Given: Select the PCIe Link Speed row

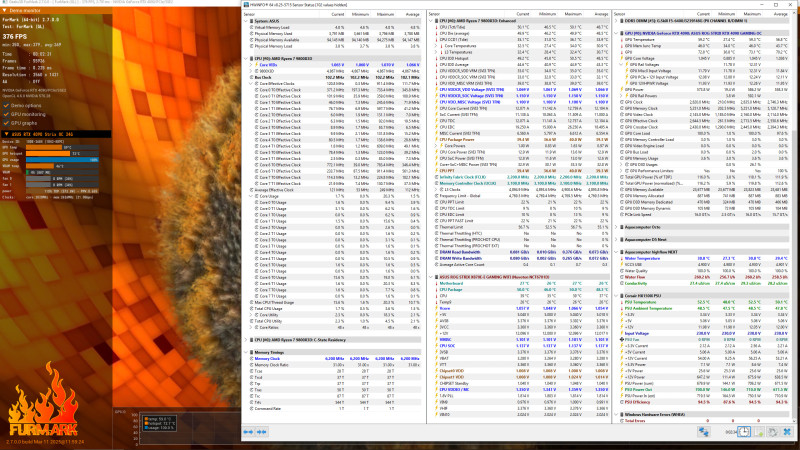Looking at the screenshot, I should (x=703, y=215).
